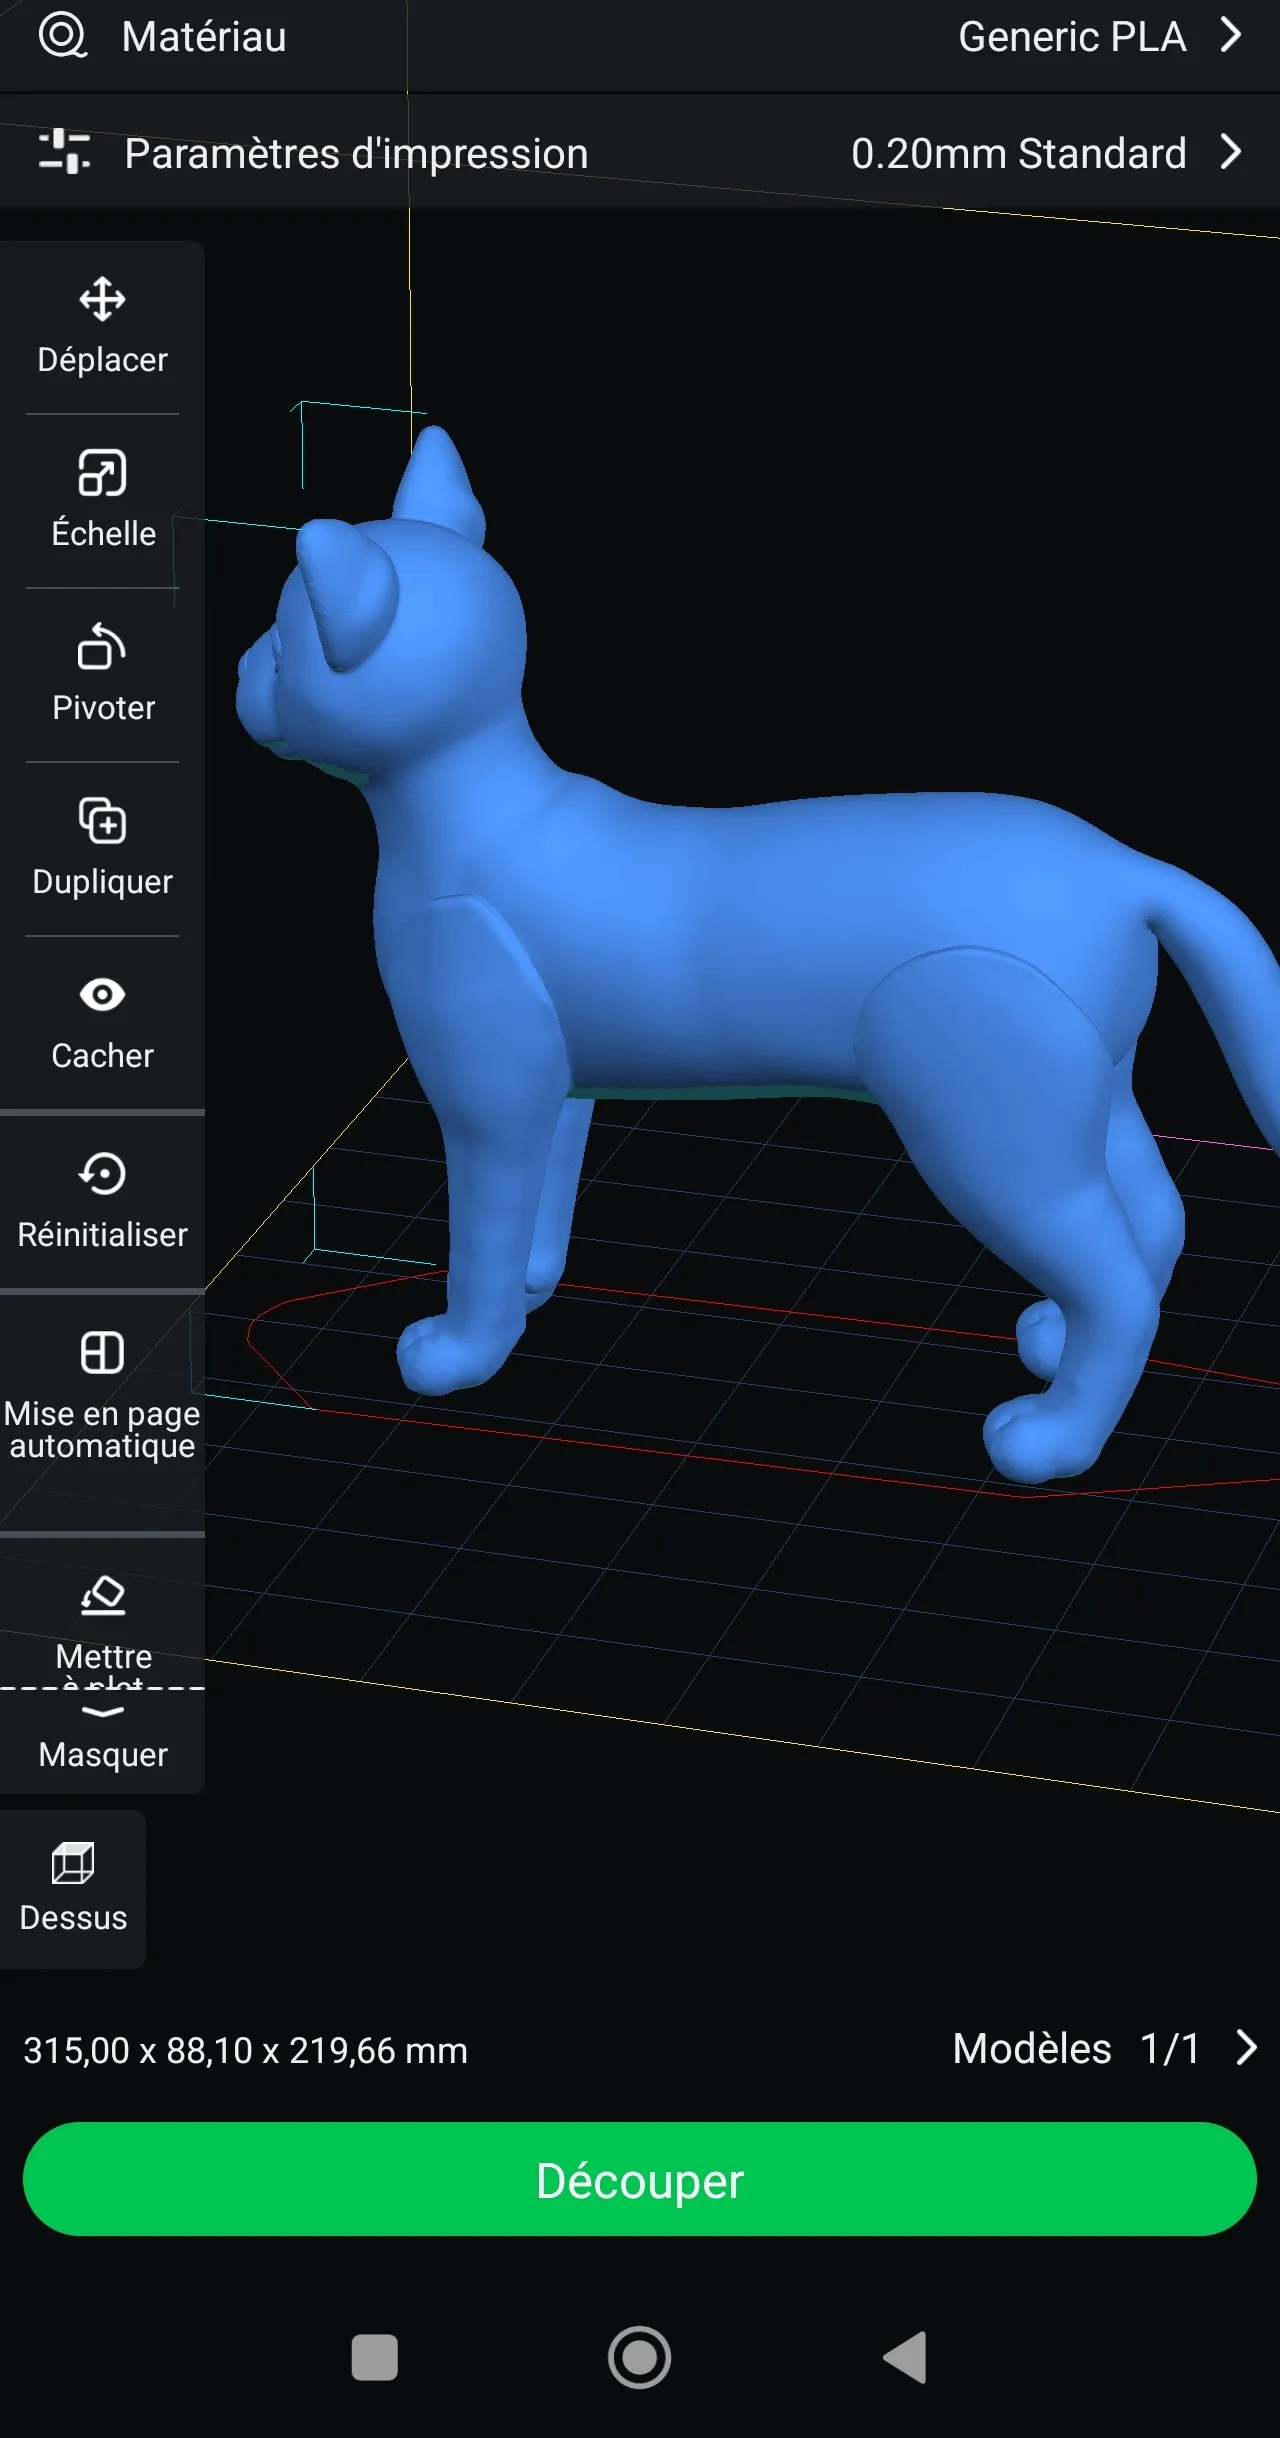Reset the model with Réinitialiser
The width and height of the screenshot is (1280, 2438).
click(x=102, y=1202)
